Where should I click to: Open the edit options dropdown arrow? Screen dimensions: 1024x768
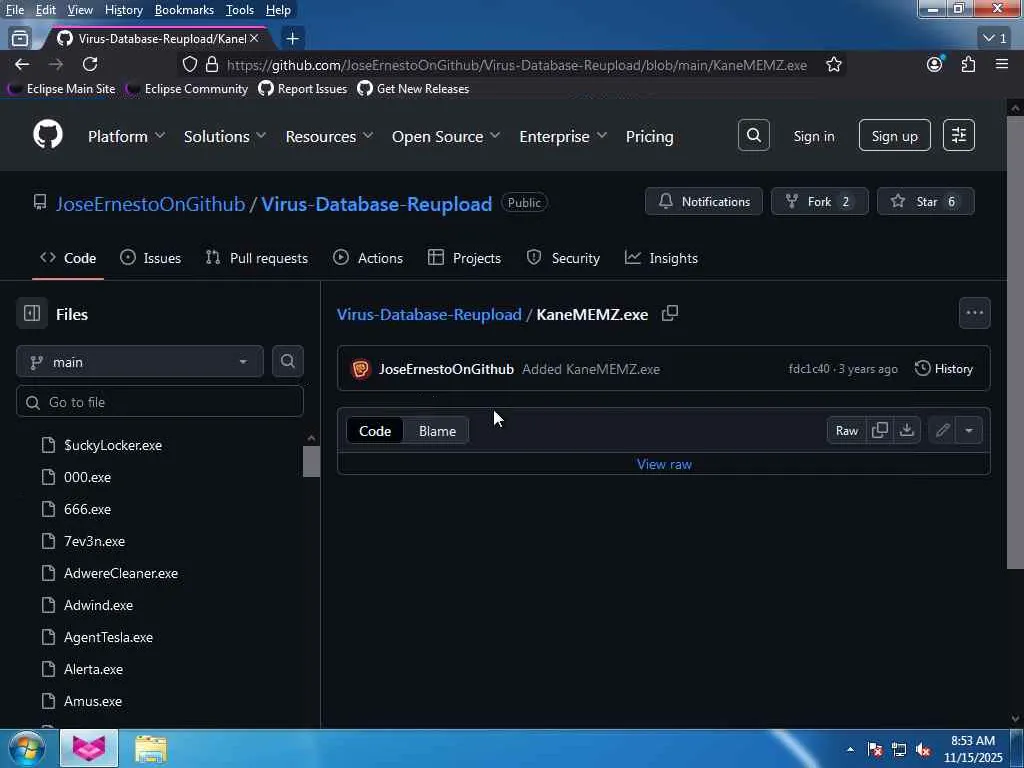969,430
